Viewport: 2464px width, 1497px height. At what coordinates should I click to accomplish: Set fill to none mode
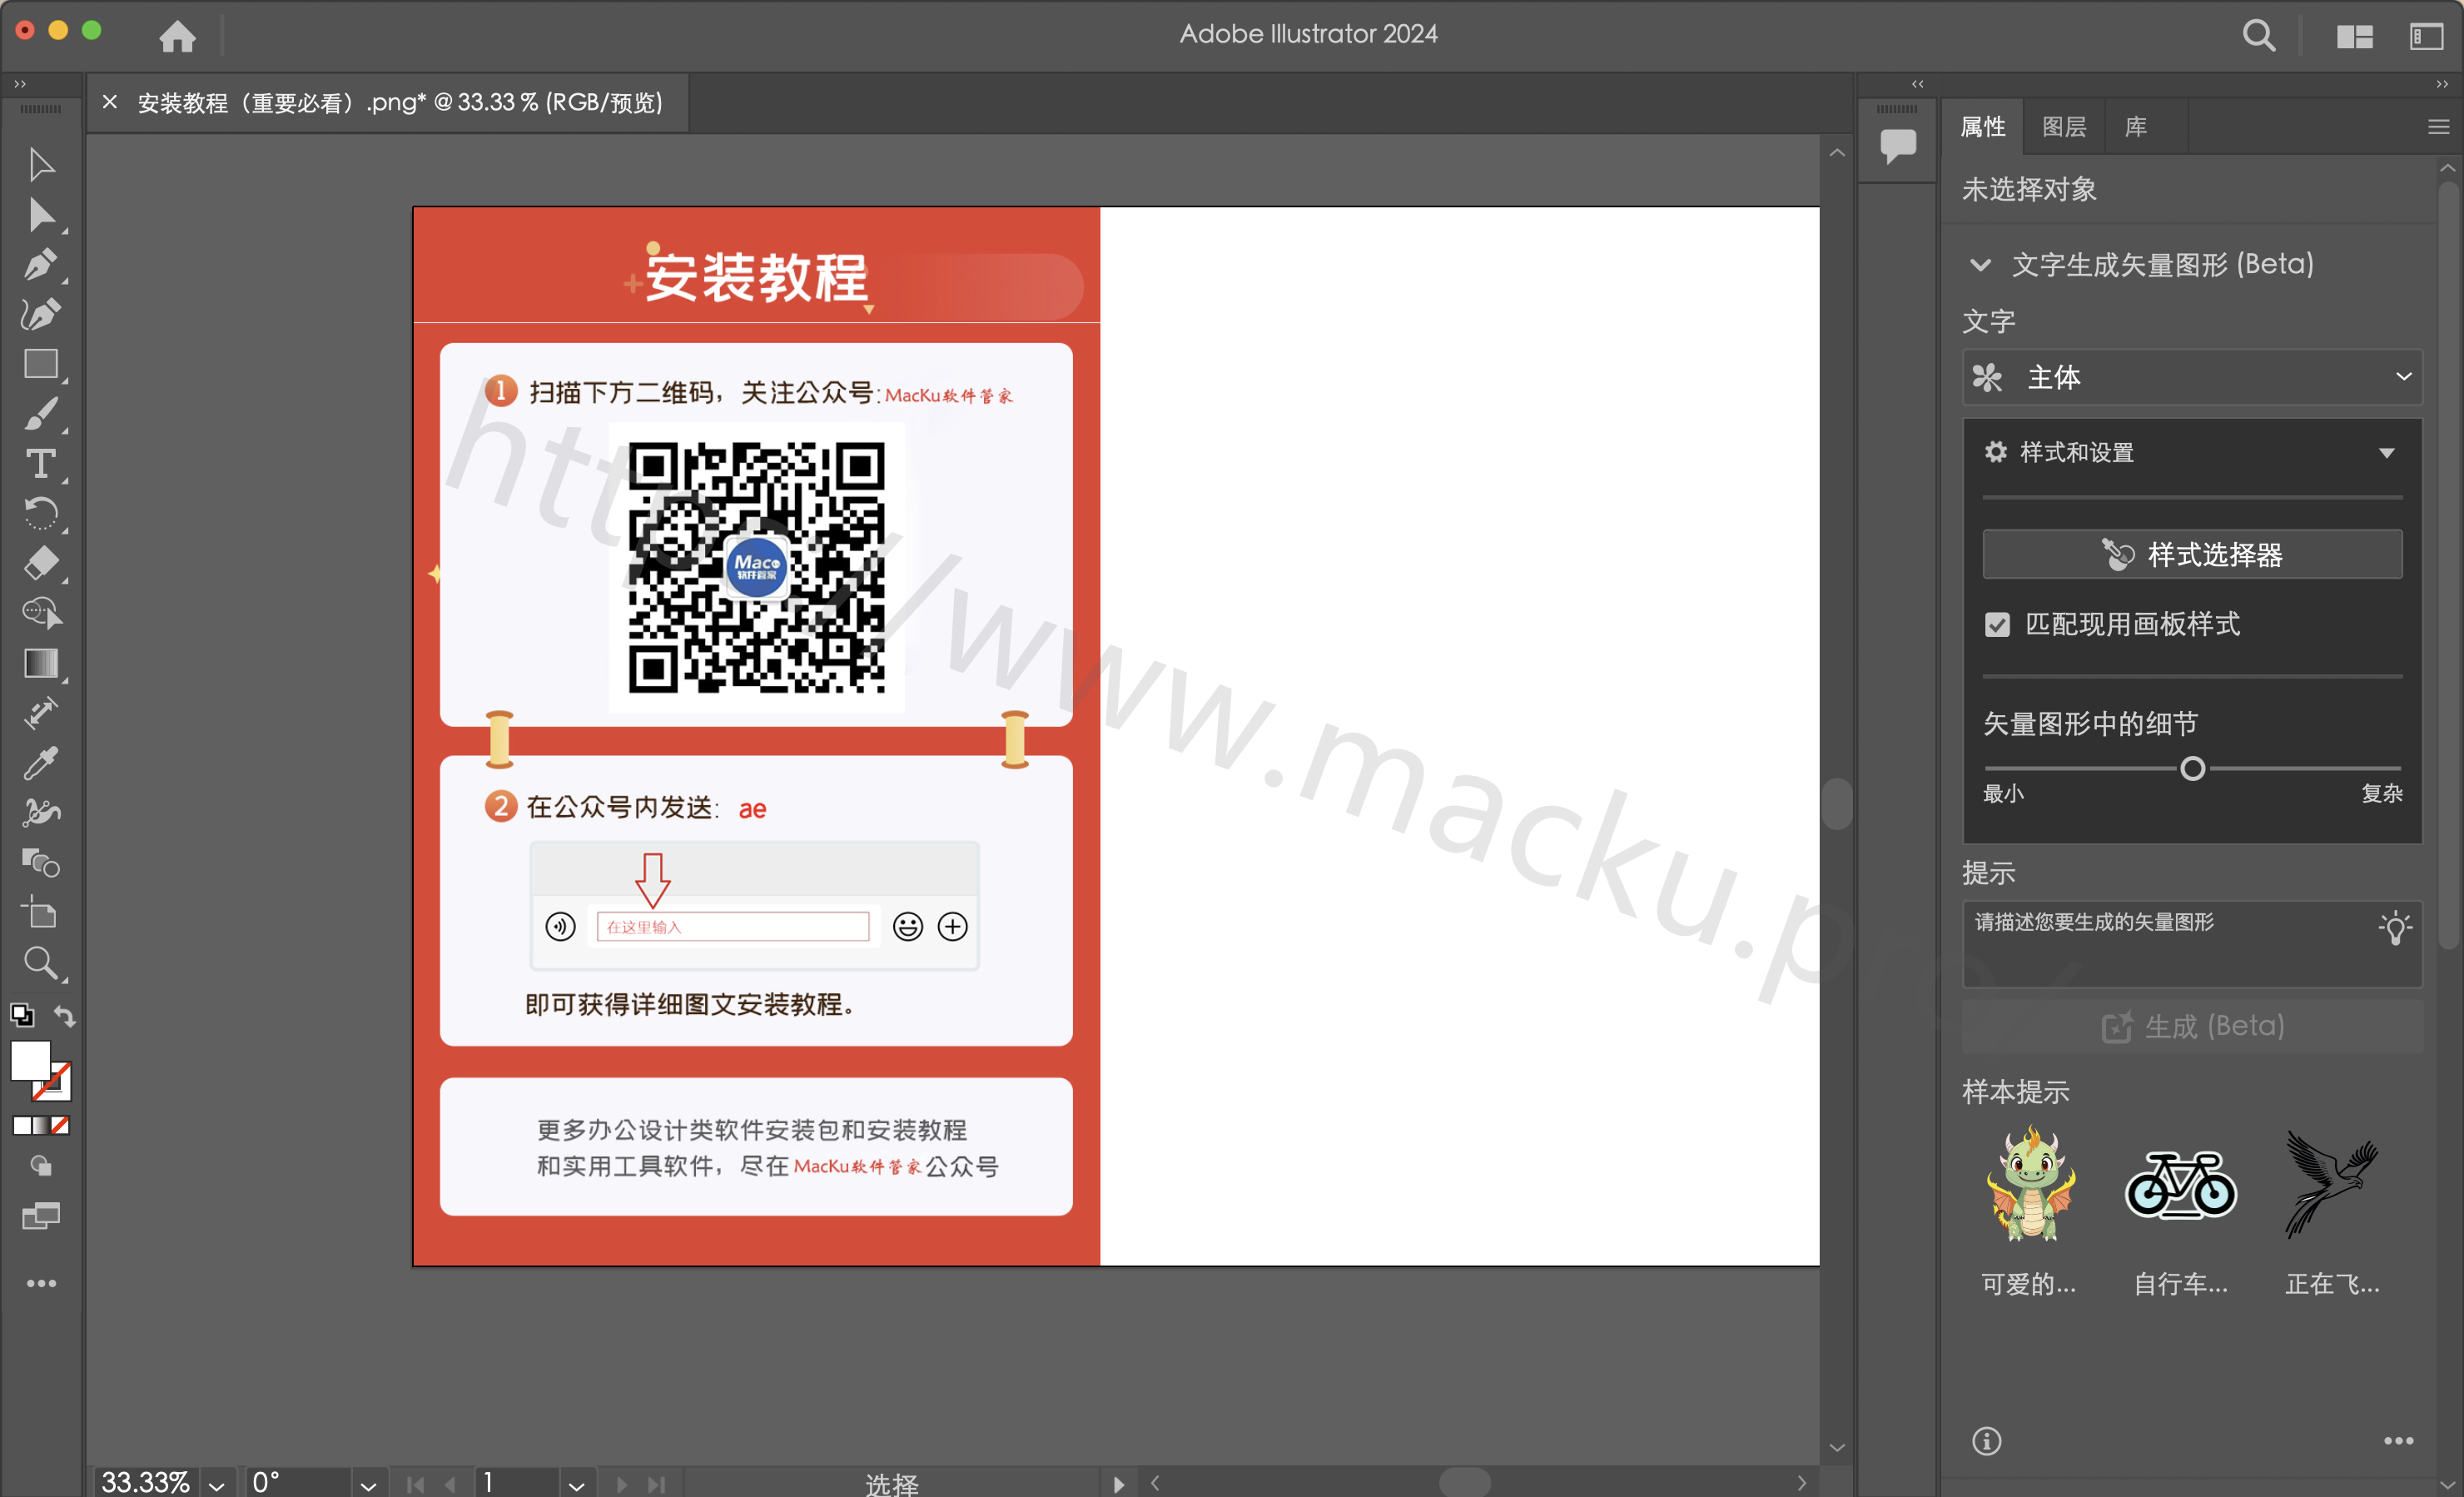pyautogui.click(x=60, y=1126)
